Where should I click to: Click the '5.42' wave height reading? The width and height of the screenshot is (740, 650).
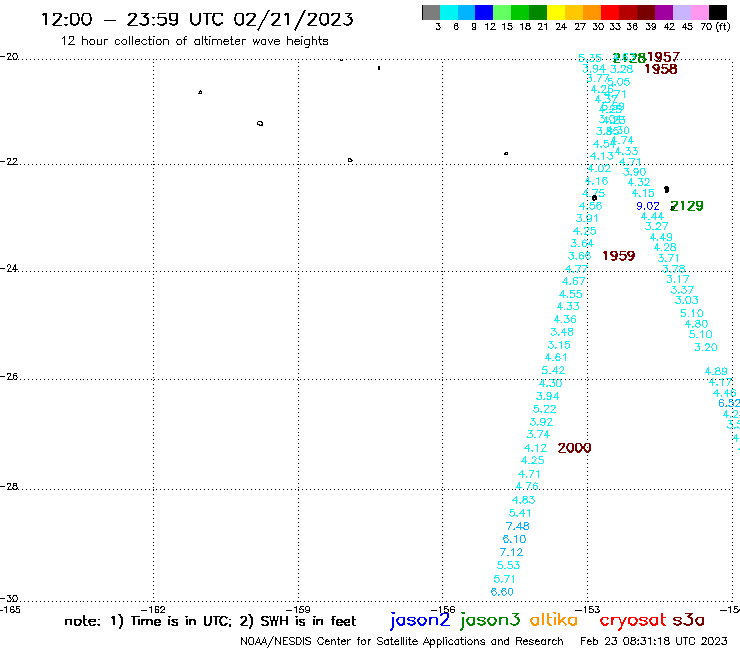click(x=553, y=370)
